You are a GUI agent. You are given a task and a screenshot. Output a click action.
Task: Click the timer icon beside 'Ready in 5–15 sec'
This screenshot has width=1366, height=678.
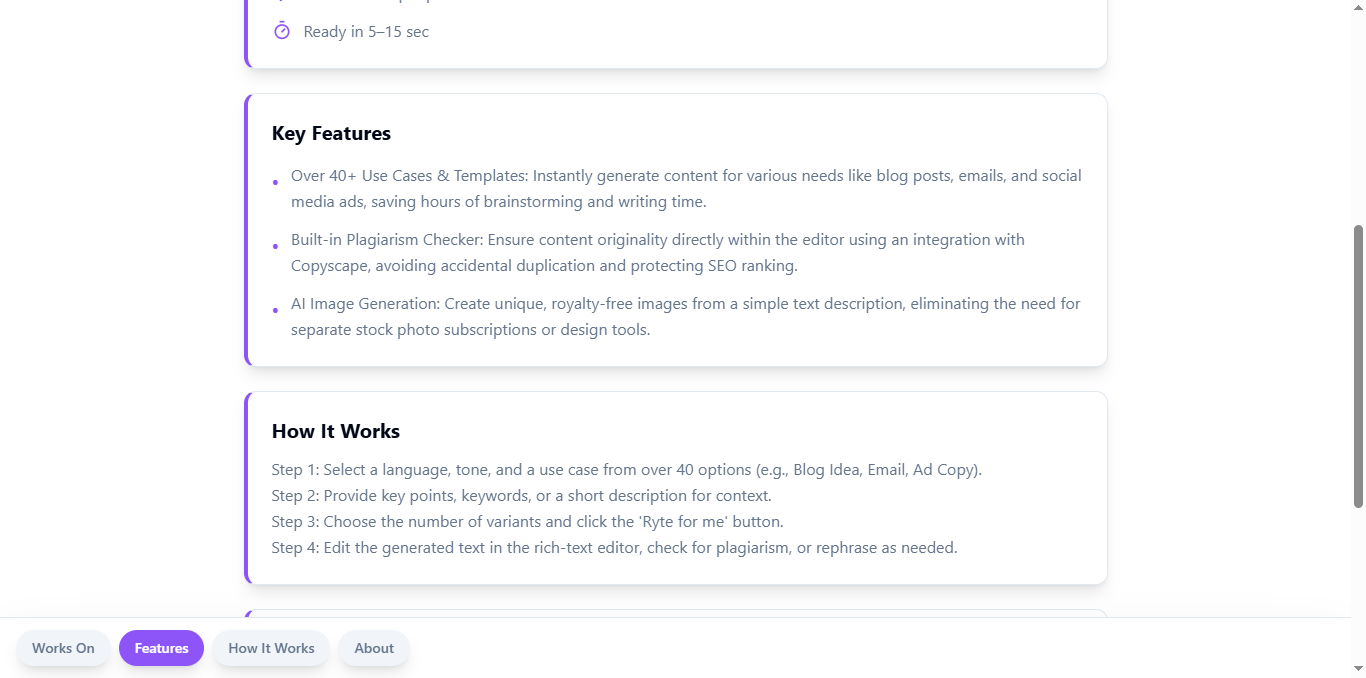[281, 31]
